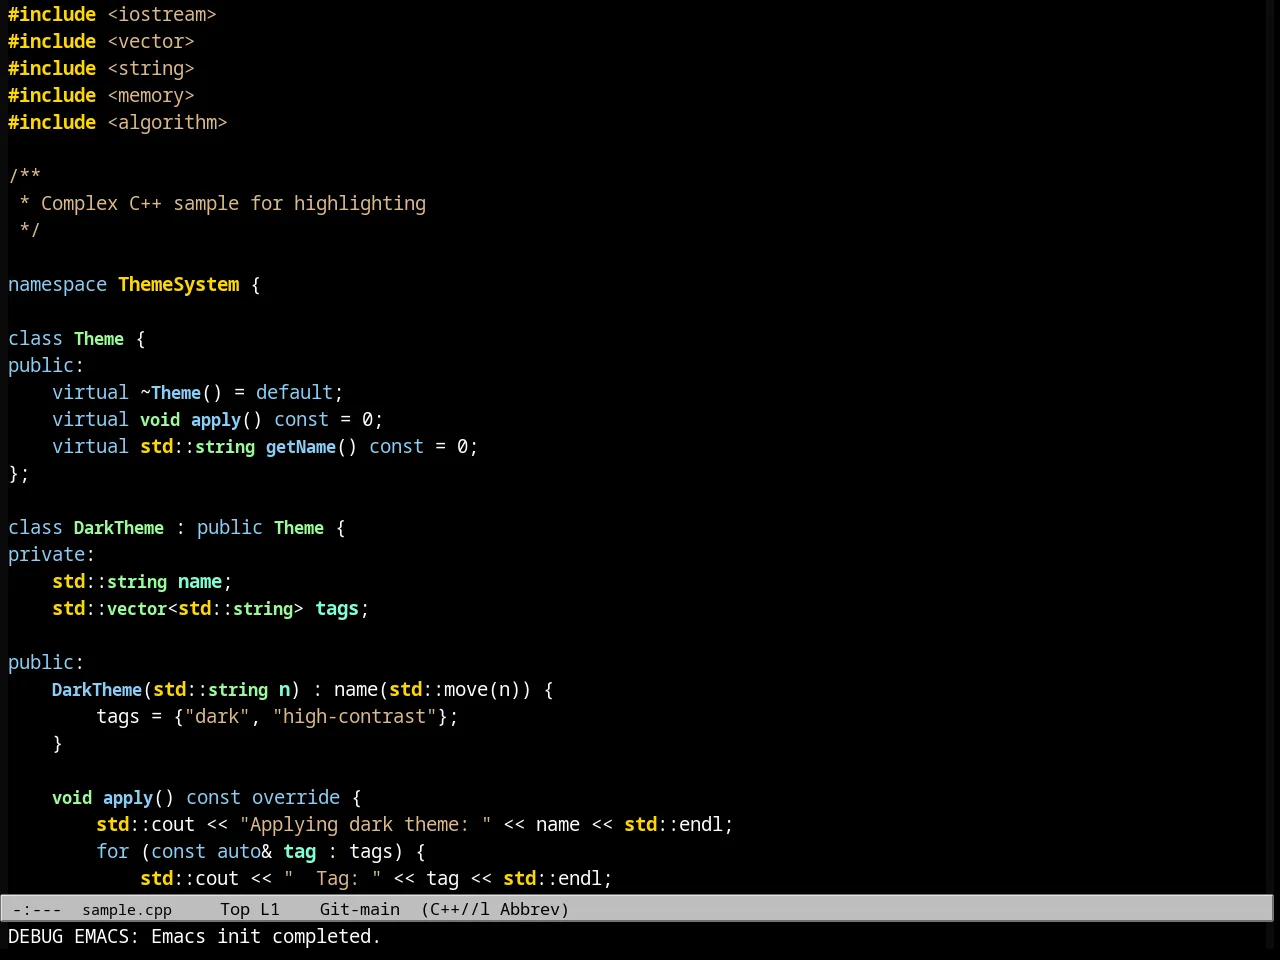This screenshot has height=960, width=1280.
Task: Click the 'override' keyword
Action: coord(296,797)
